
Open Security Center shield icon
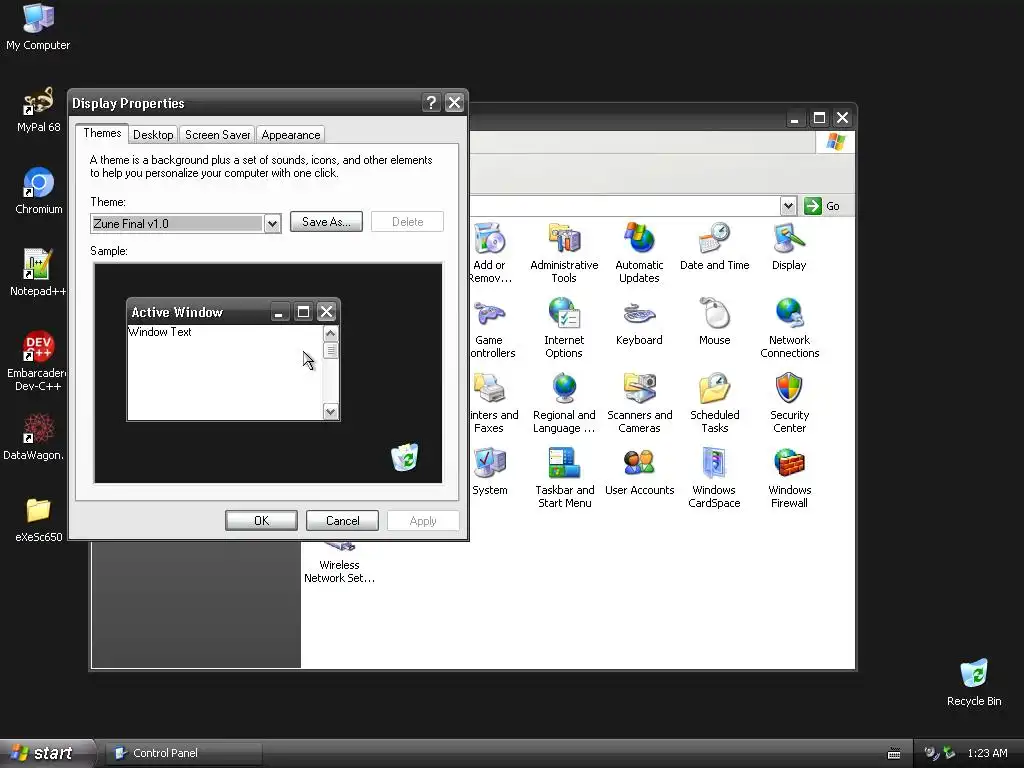pyautogui.click(x=789, y=403)
